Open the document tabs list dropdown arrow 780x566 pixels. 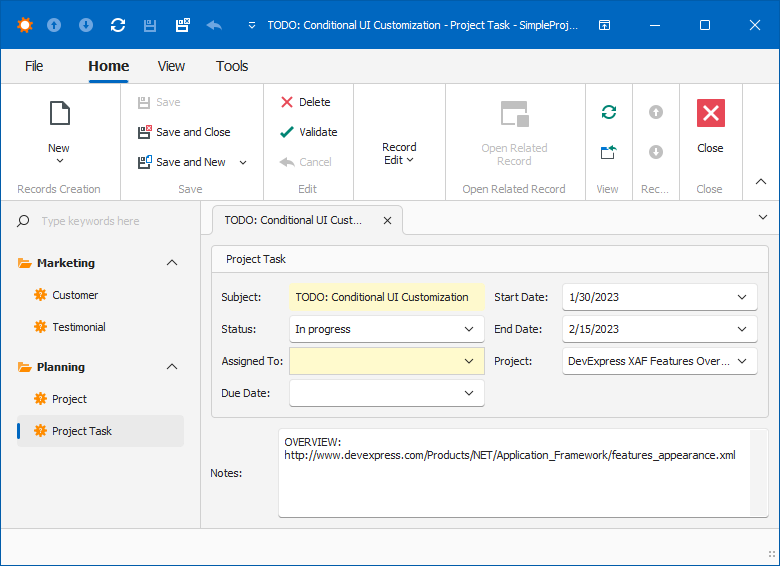point(763,217)
